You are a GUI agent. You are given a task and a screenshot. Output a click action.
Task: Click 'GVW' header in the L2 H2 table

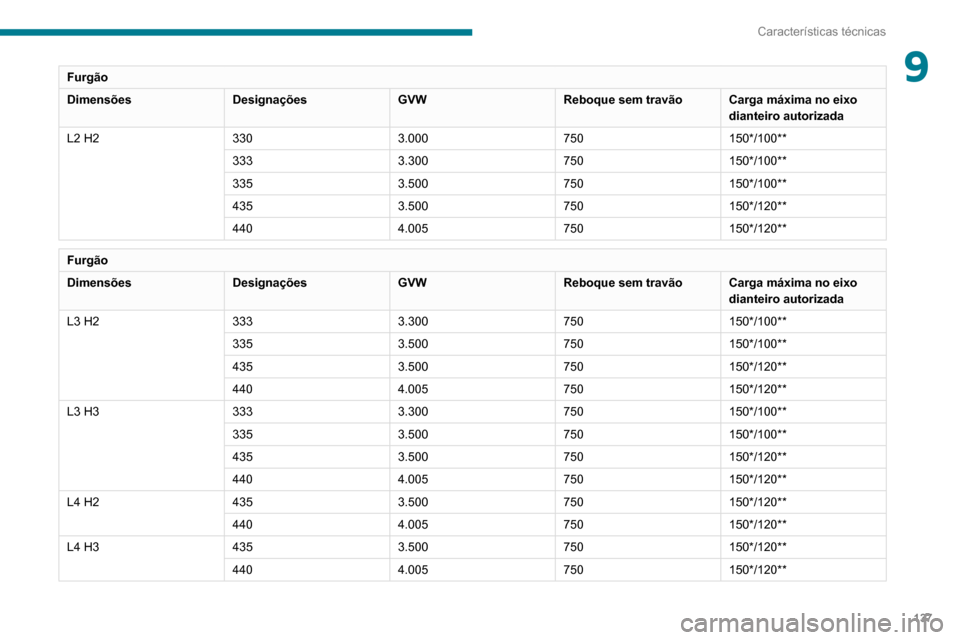tap(412, 100)
